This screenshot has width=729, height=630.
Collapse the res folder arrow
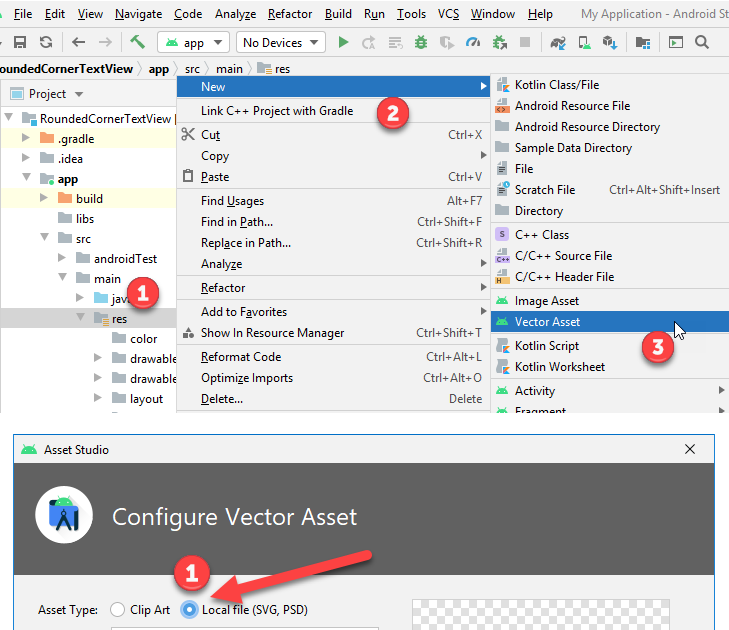[x=80, y=317]
